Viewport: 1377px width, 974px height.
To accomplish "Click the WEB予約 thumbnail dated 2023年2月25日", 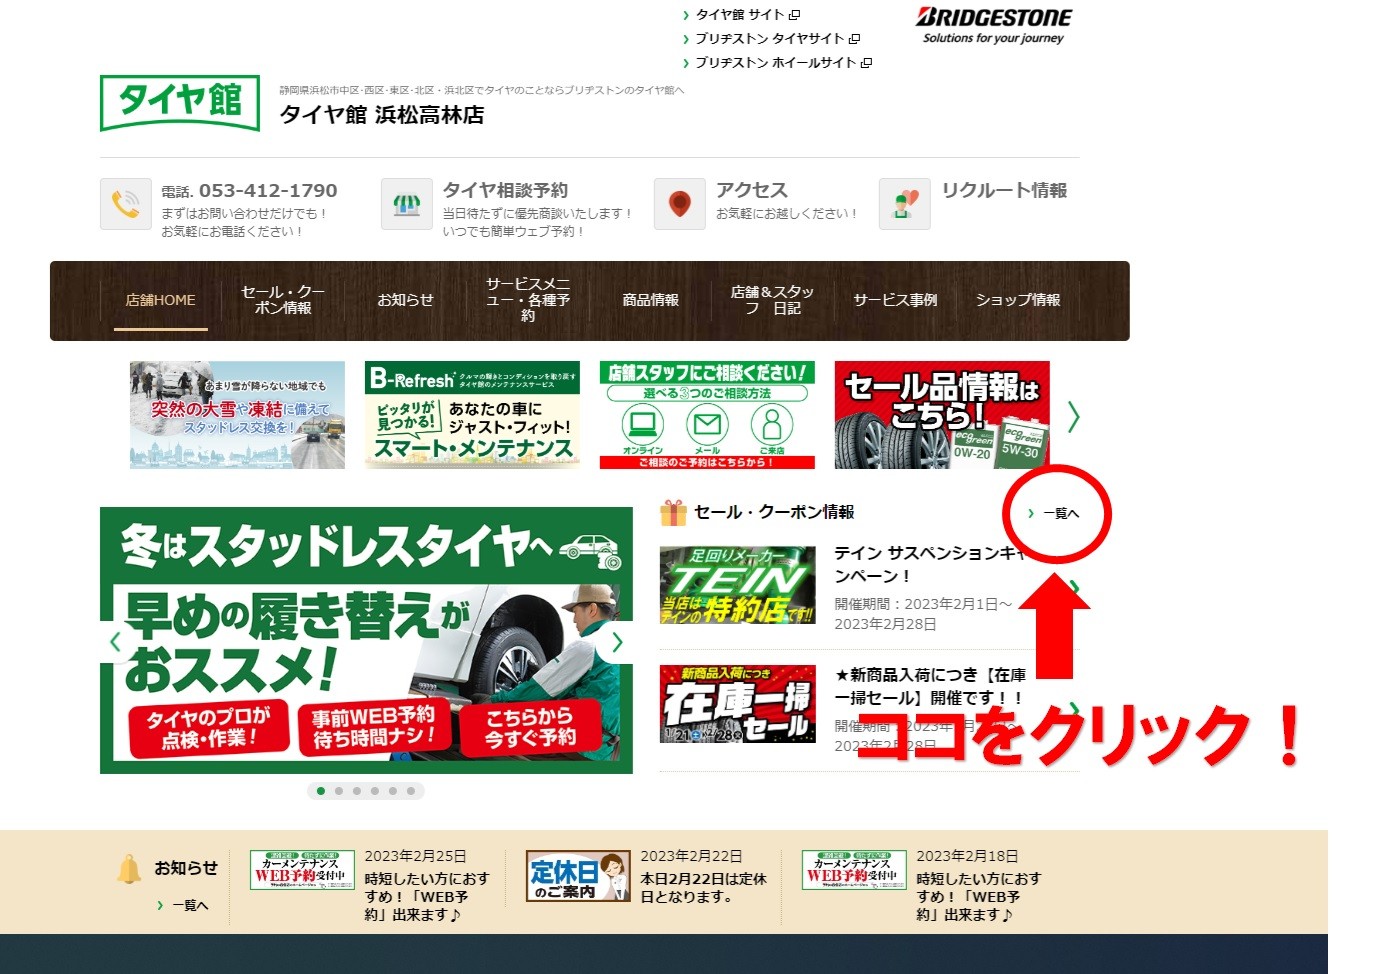I will click(302, 870).
